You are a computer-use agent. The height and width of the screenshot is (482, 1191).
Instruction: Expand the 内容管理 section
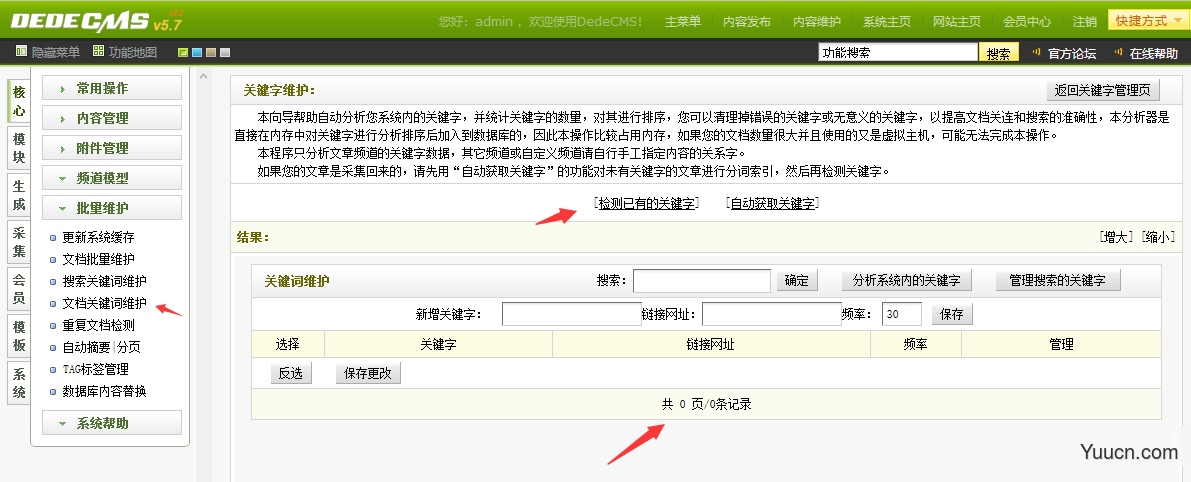point(111,118)
